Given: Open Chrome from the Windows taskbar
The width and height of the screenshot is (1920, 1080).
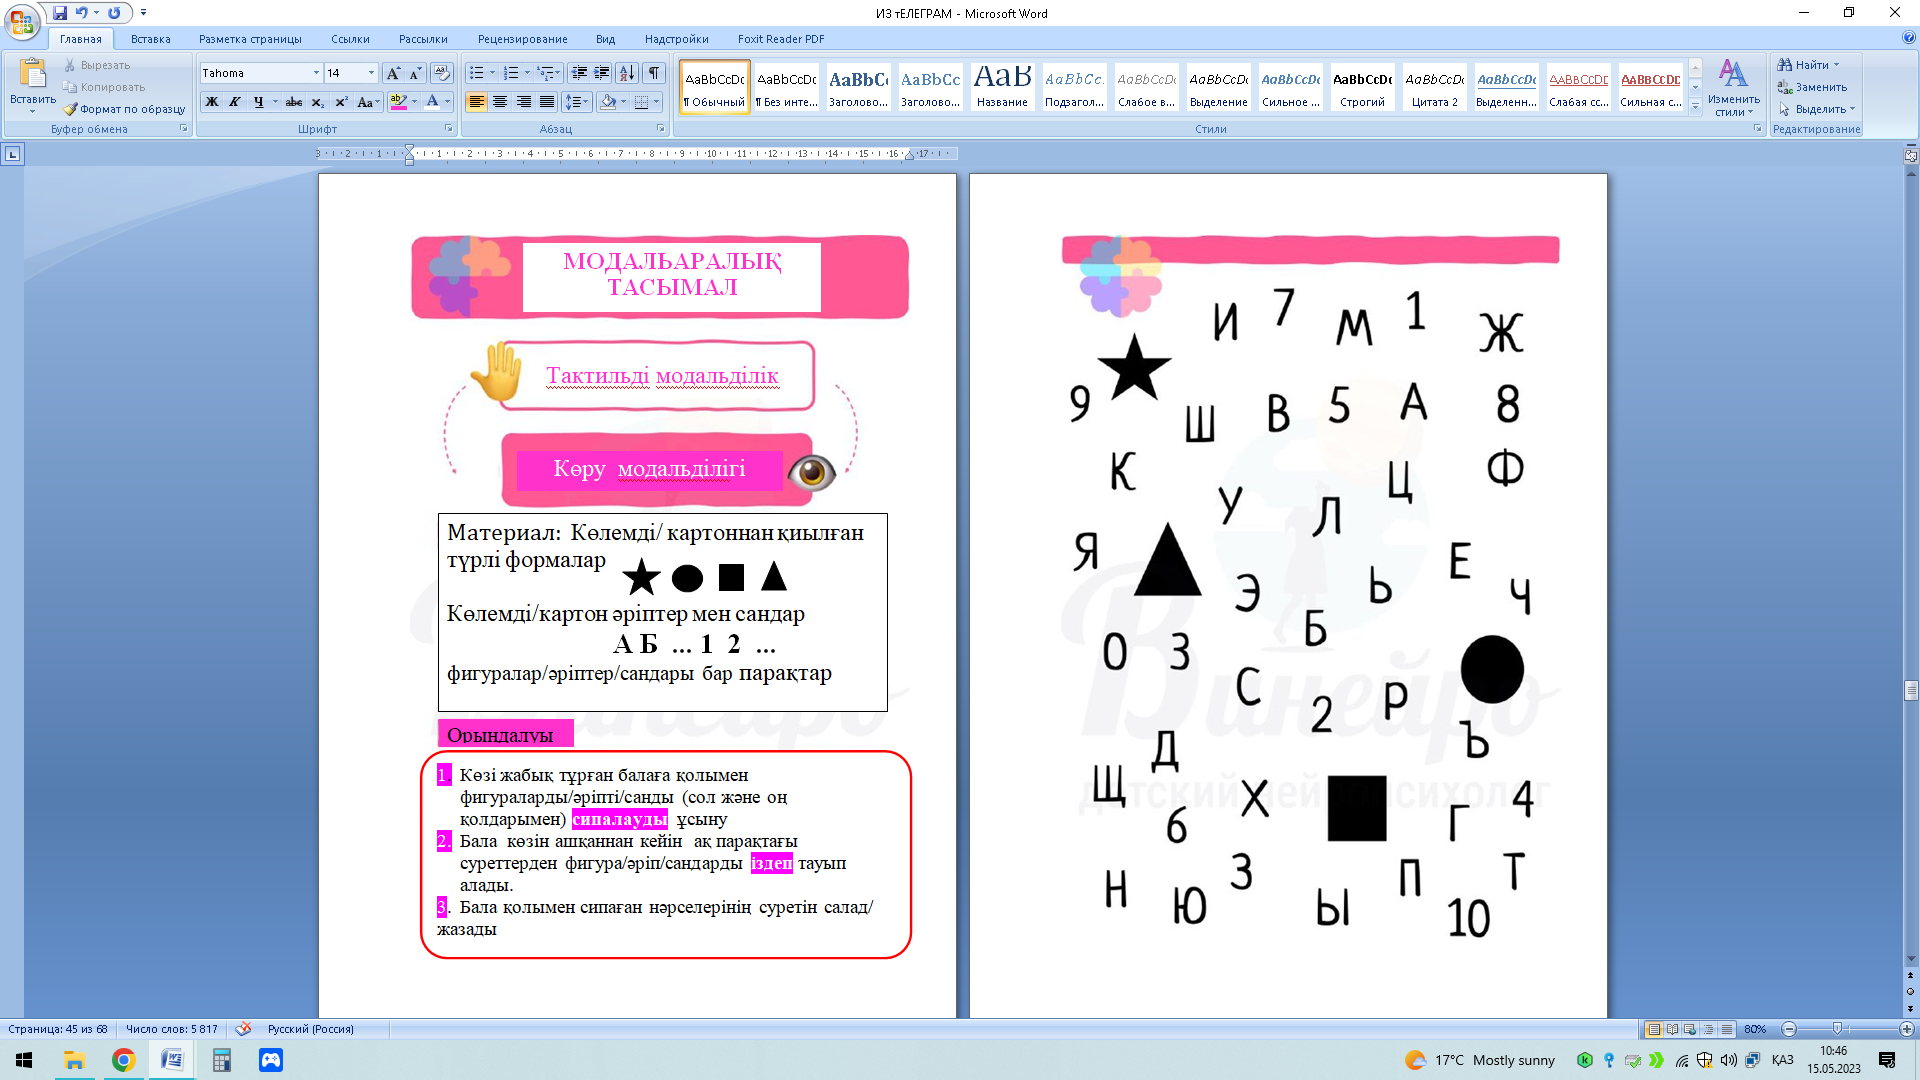Looking at the screenshot, I should tap(123, 1060).
